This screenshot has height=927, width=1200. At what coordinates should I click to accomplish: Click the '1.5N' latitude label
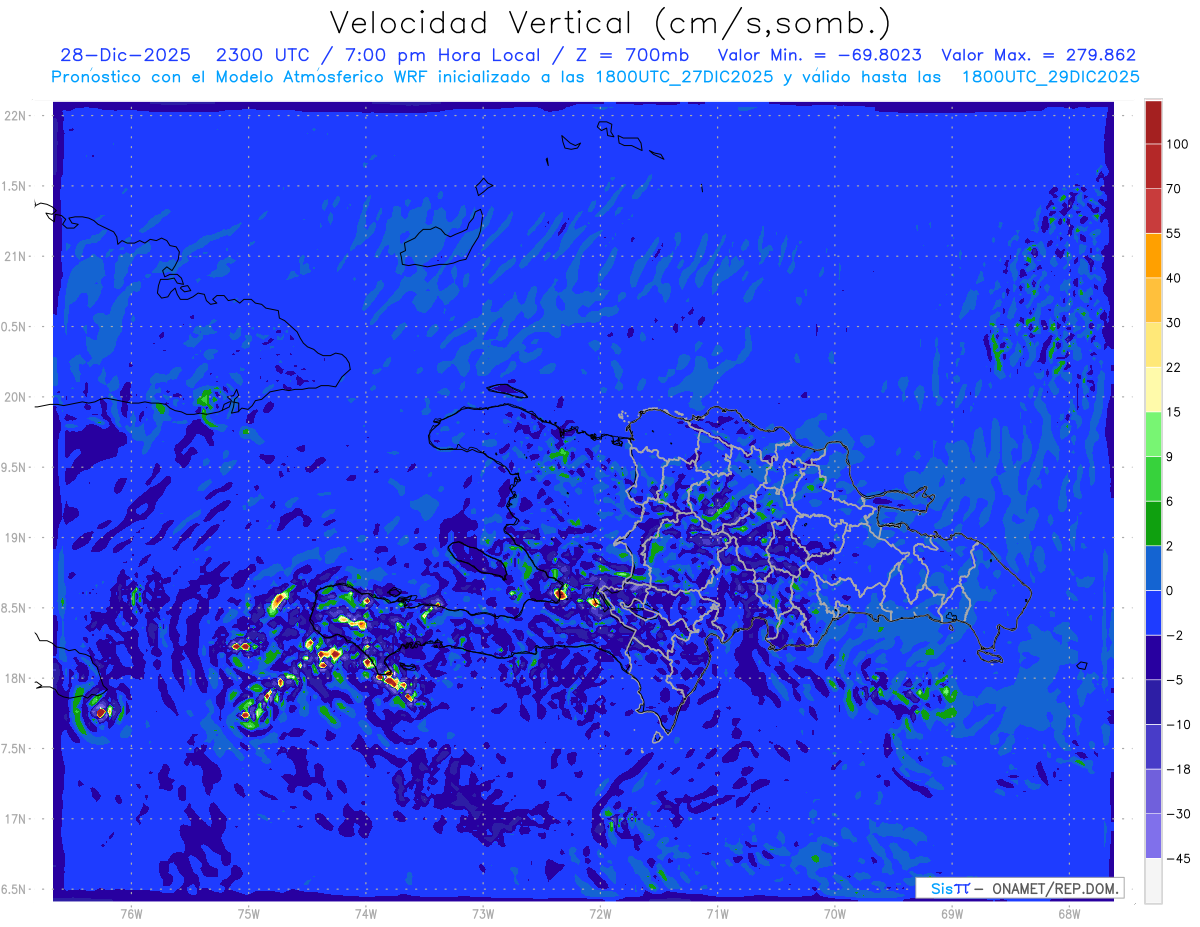click(x=14, y=186)
